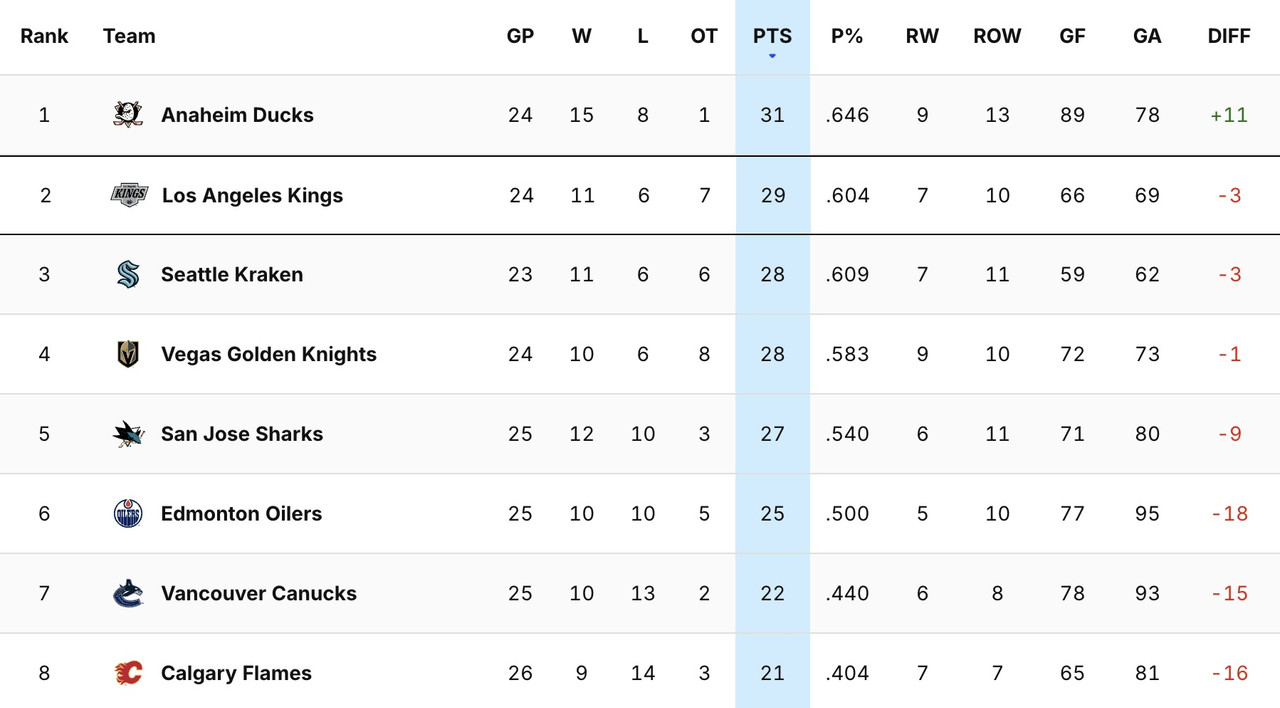Select the Edmonton Oilers logo
Image resolution: width=1280 pixels, height=708 pixels.
click(x=127, y=513)
